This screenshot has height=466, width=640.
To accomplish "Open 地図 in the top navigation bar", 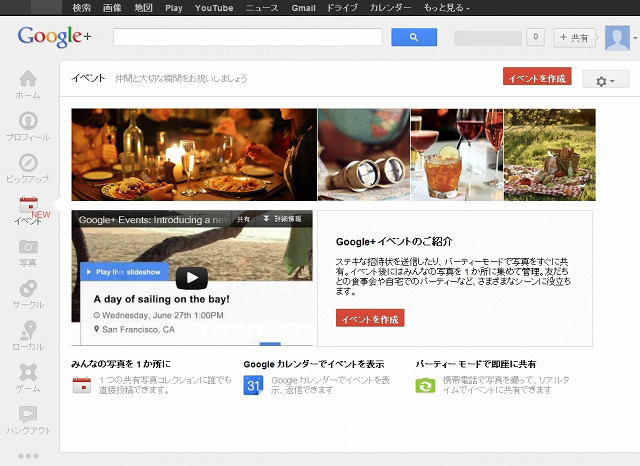I will click(143, 8).
